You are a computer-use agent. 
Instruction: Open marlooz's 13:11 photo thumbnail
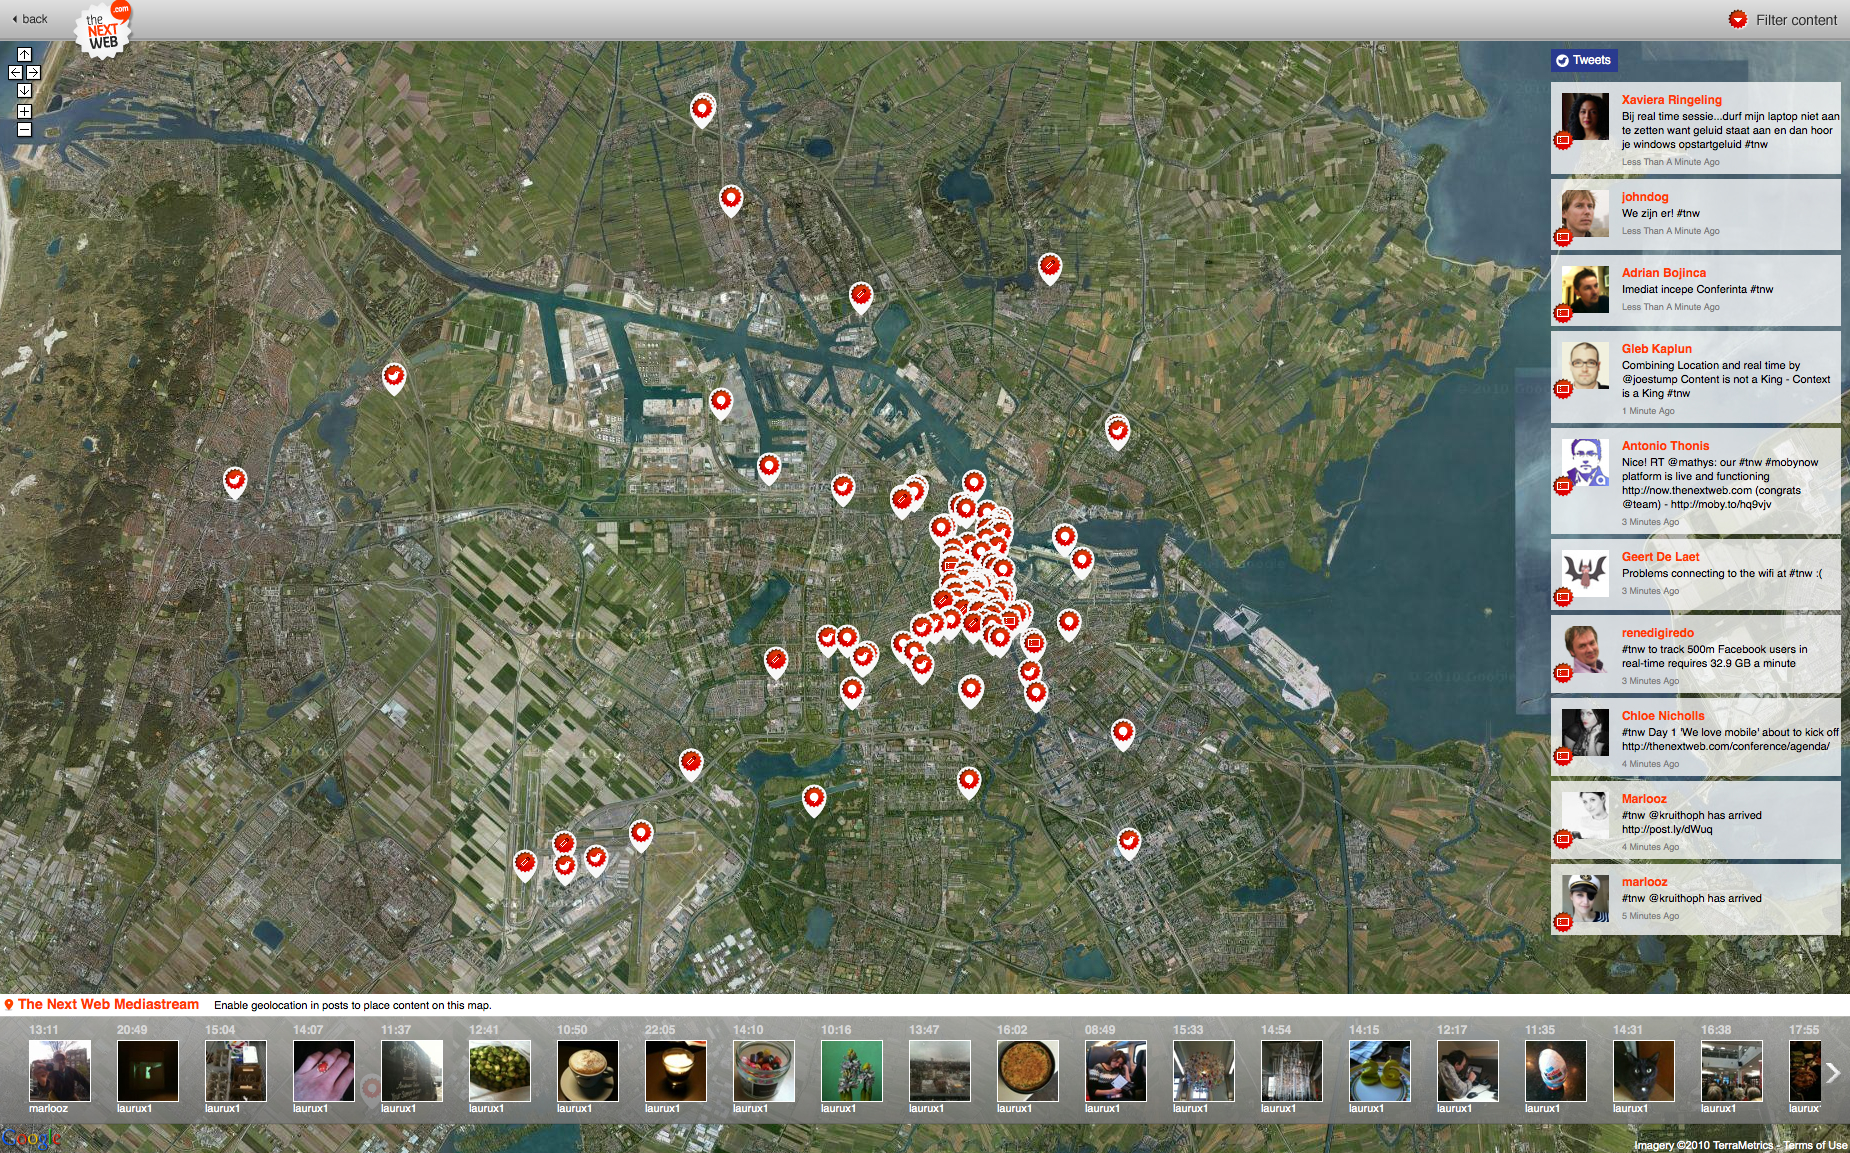click(x=59, y=1071)
